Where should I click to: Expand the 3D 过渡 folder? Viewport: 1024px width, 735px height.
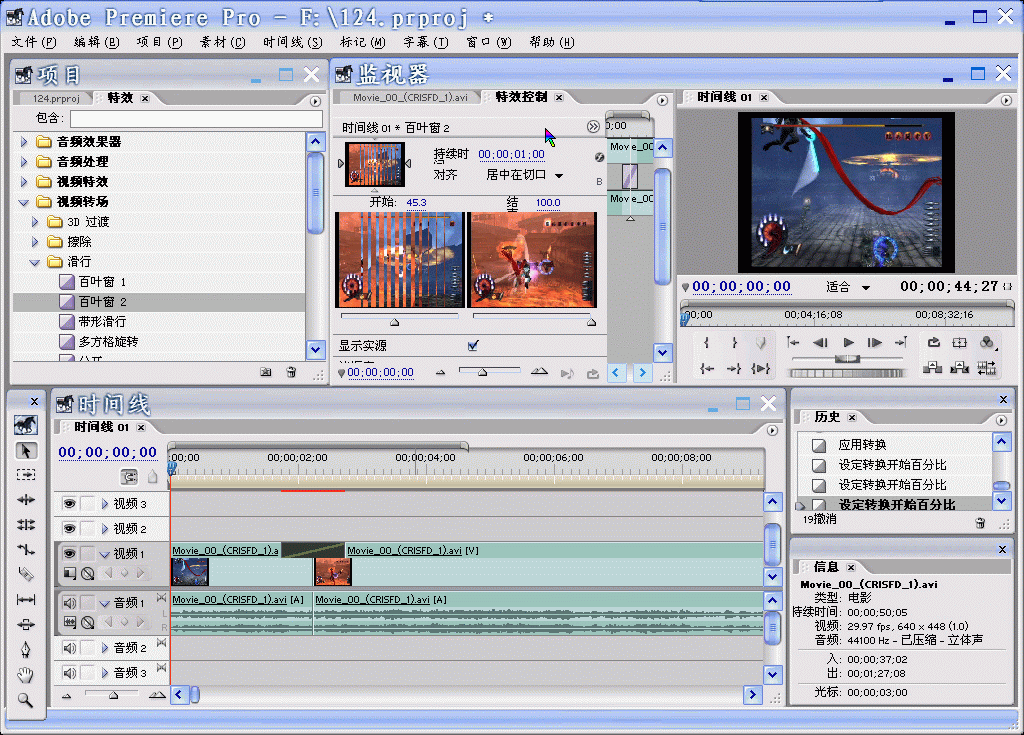(35, 222)
